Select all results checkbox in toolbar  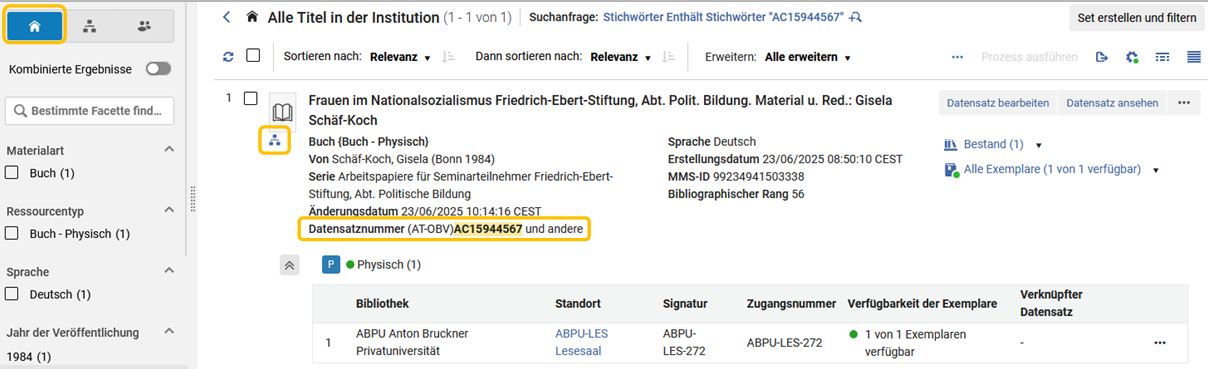pos(253,56)
